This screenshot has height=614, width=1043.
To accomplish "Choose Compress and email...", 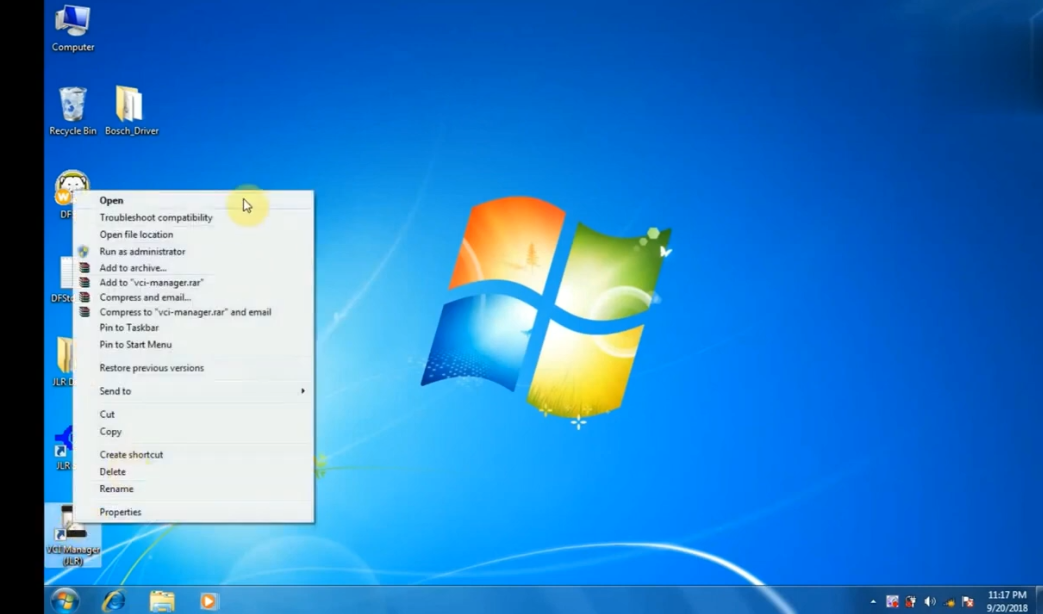I will (193, 297).
